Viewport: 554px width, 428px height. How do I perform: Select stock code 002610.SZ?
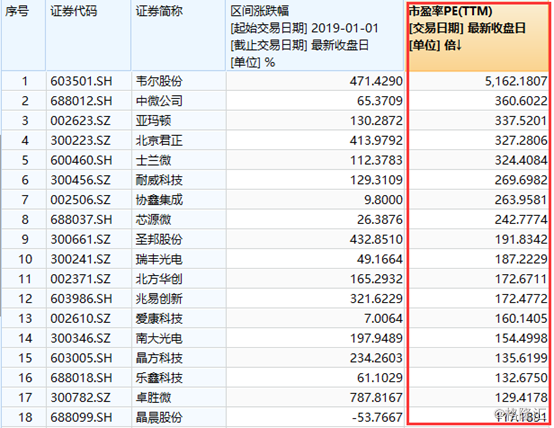(x=80, y=319)
